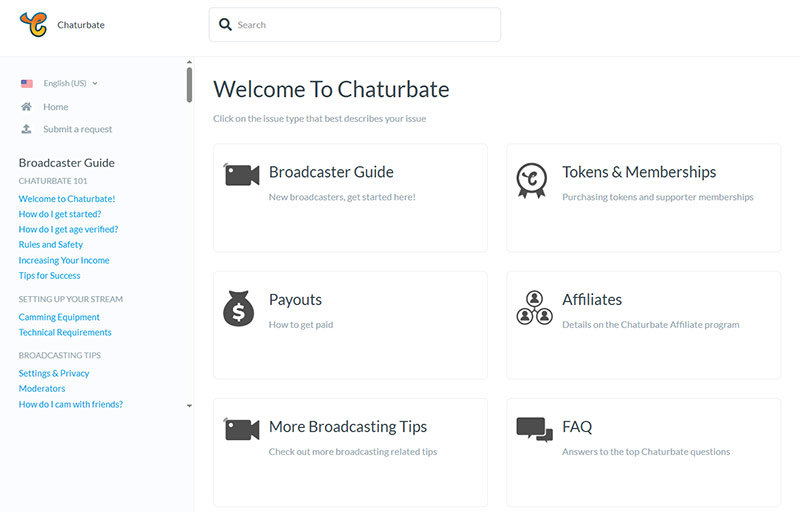Open the Moderators link
This screenshot has height=512, width=800.
click(x=42, y=389)
